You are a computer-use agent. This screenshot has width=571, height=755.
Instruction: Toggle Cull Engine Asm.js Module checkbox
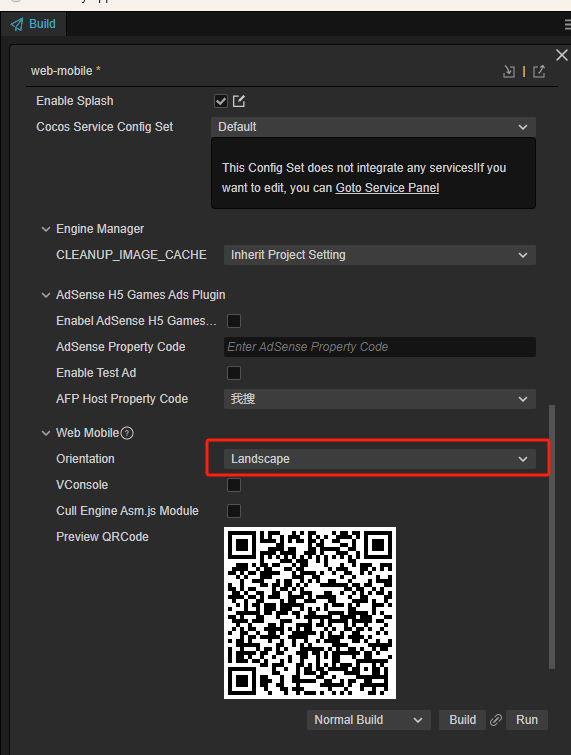(234, 511)
